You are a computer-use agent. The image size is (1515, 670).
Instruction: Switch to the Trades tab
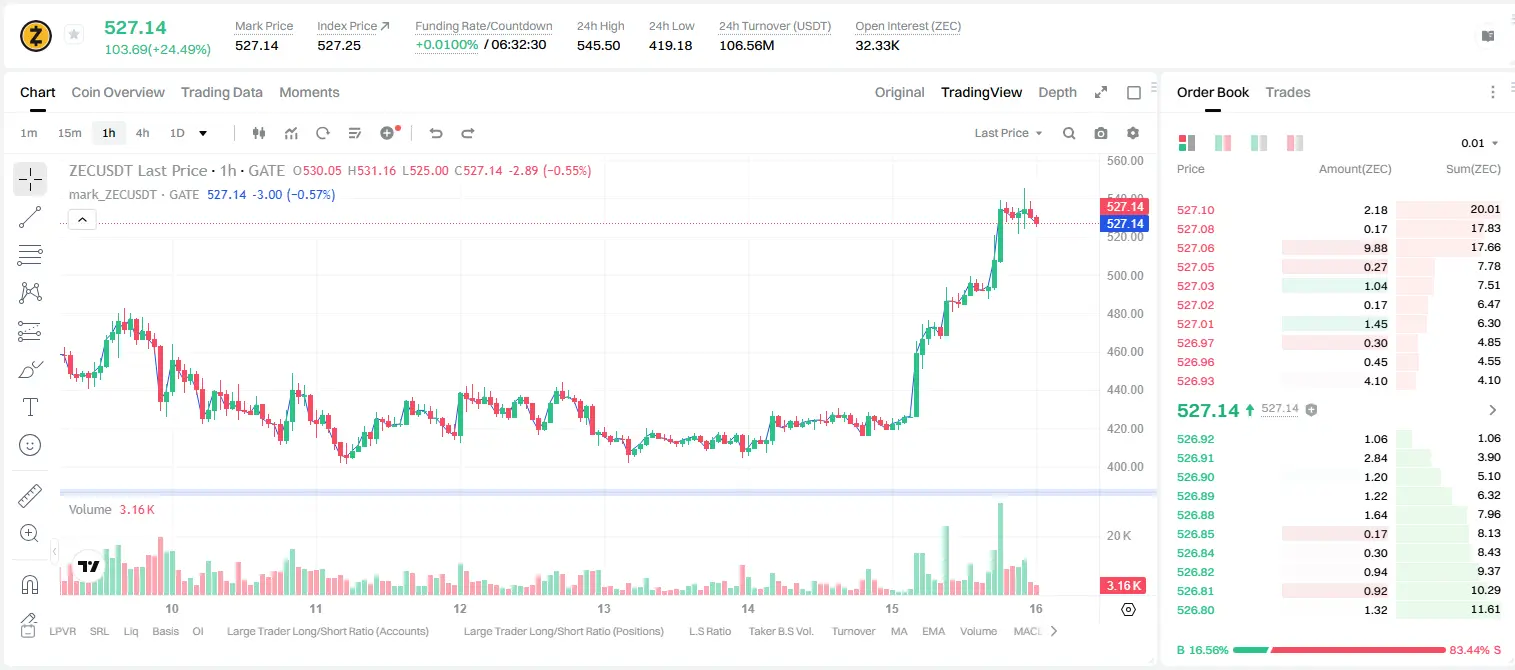click(x=1287, y=92)
